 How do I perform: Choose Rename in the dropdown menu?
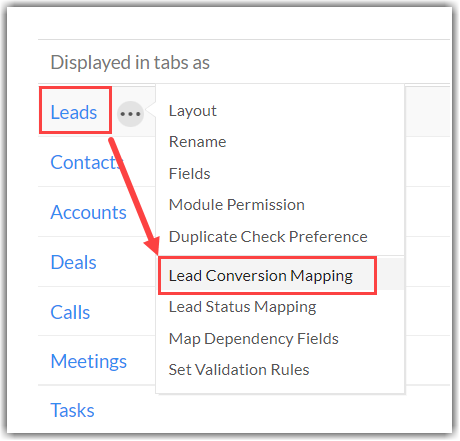[198, 142]
